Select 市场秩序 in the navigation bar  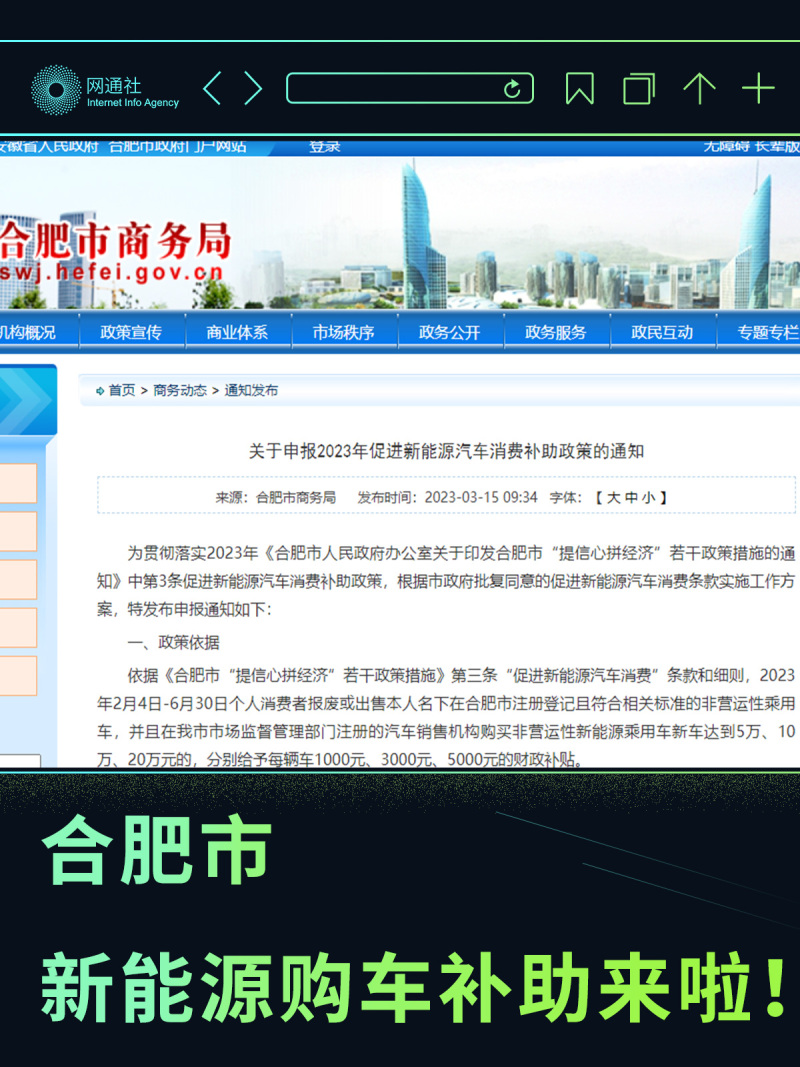pos(343,332)
